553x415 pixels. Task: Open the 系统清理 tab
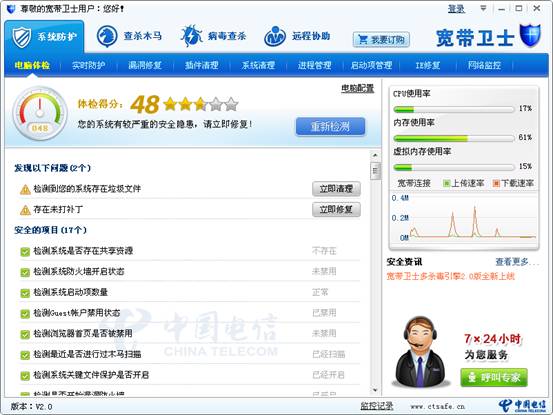point(258,65)
